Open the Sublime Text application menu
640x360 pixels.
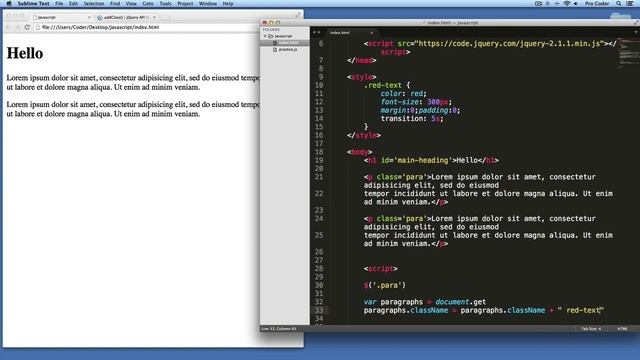33,3
